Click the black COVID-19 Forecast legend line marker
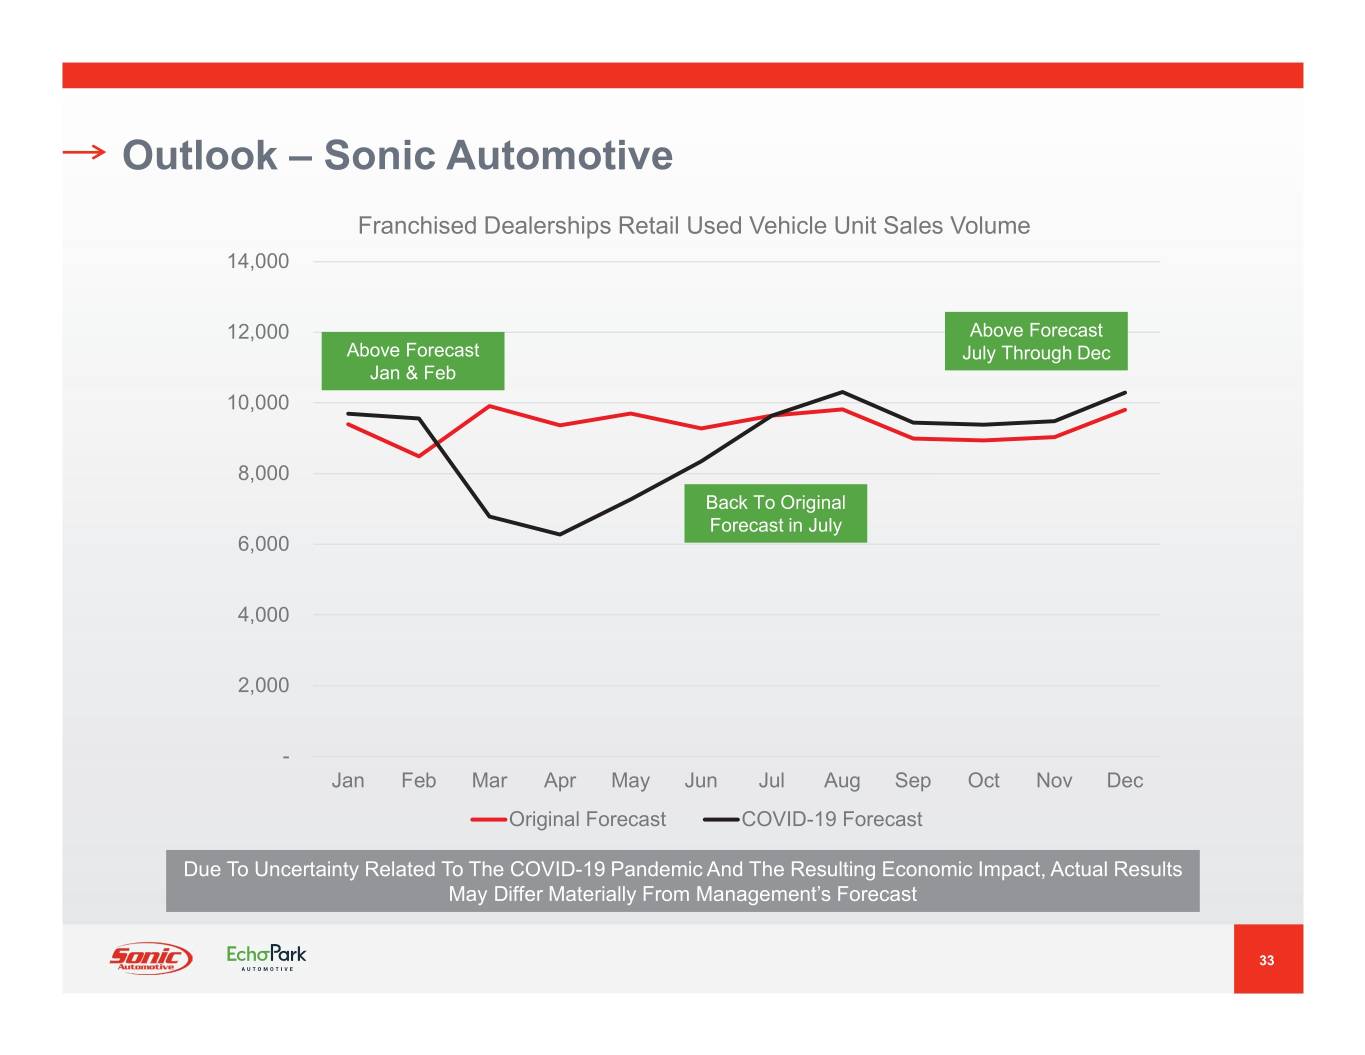Viewport: 1365px width, 1055px height. [x=720, y=820]
